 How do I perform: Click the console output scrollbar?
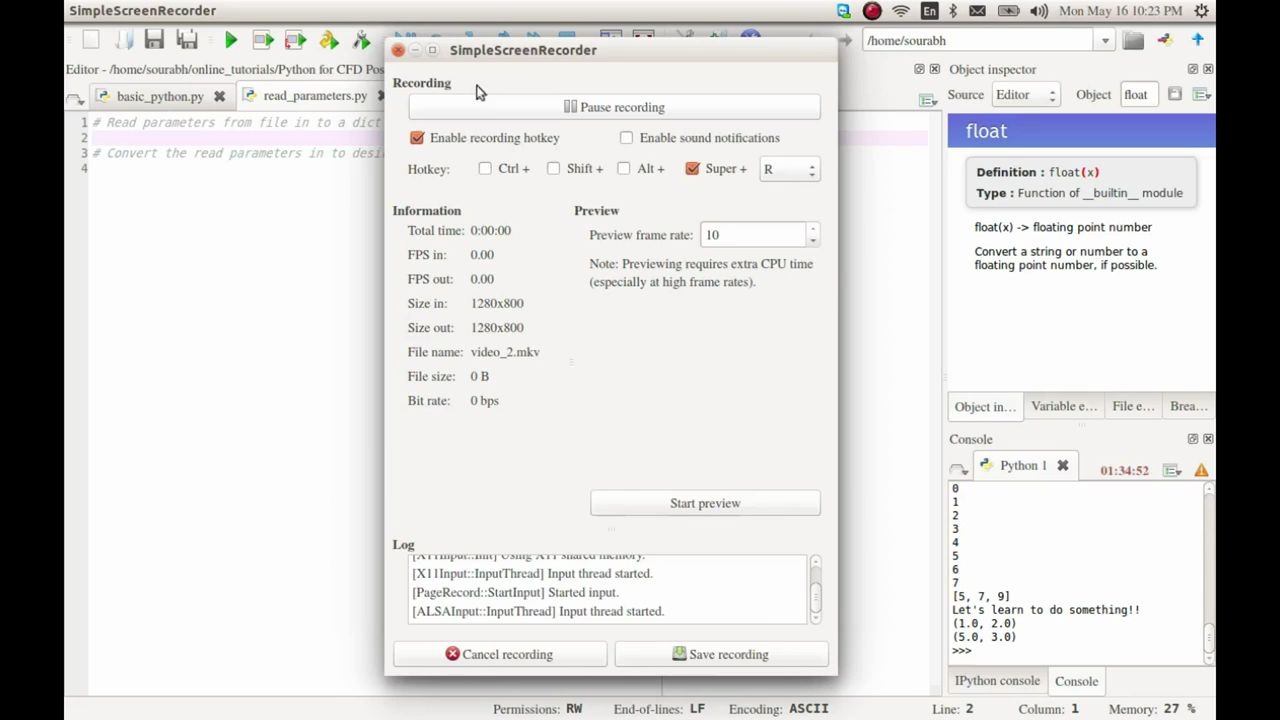point(1209,572)
